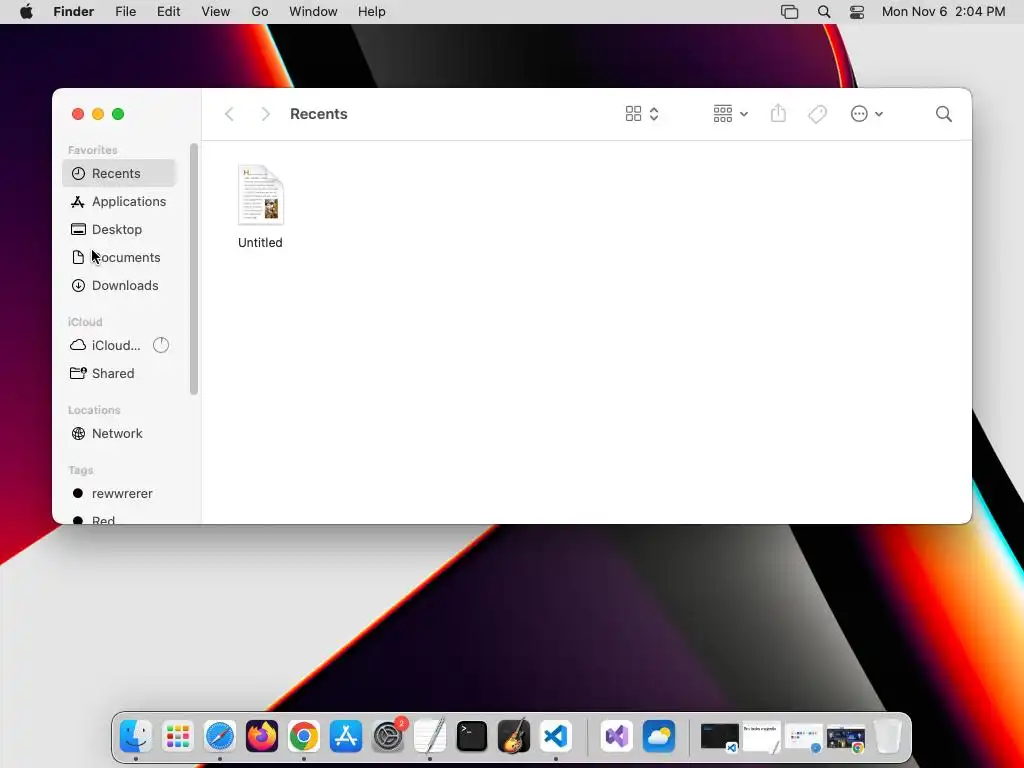Click the Finder window search icon
This screenshot has height=768, width=1024.
coord(944,114)
